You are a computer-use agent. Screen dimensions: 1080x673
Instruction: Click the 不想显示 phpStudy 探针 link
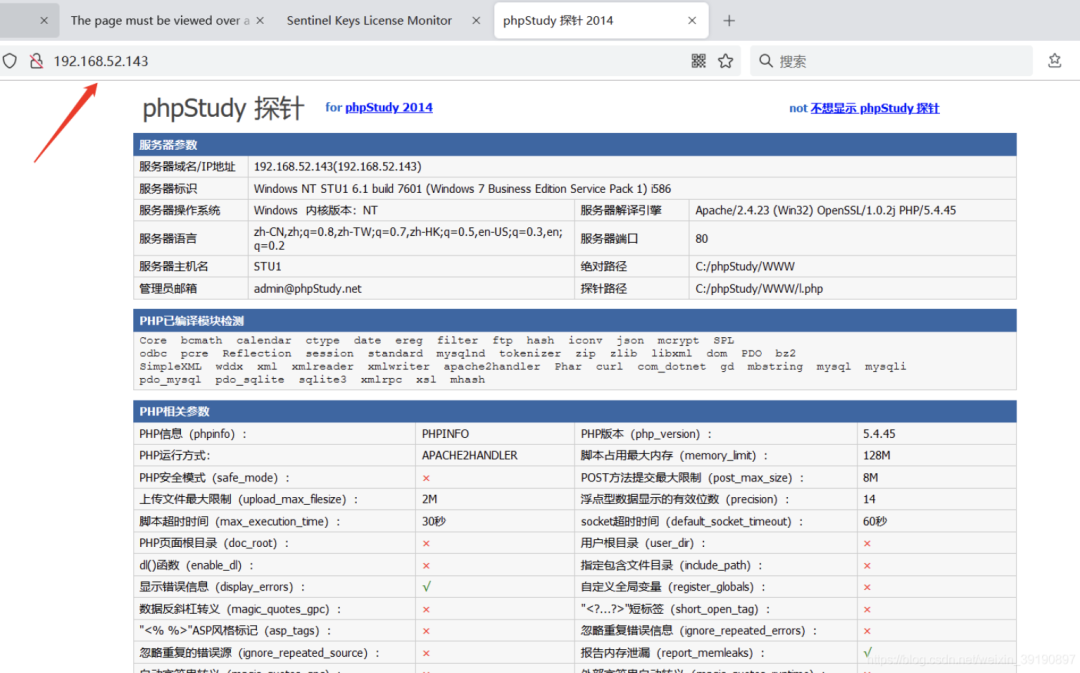click(x=875, y=108)
